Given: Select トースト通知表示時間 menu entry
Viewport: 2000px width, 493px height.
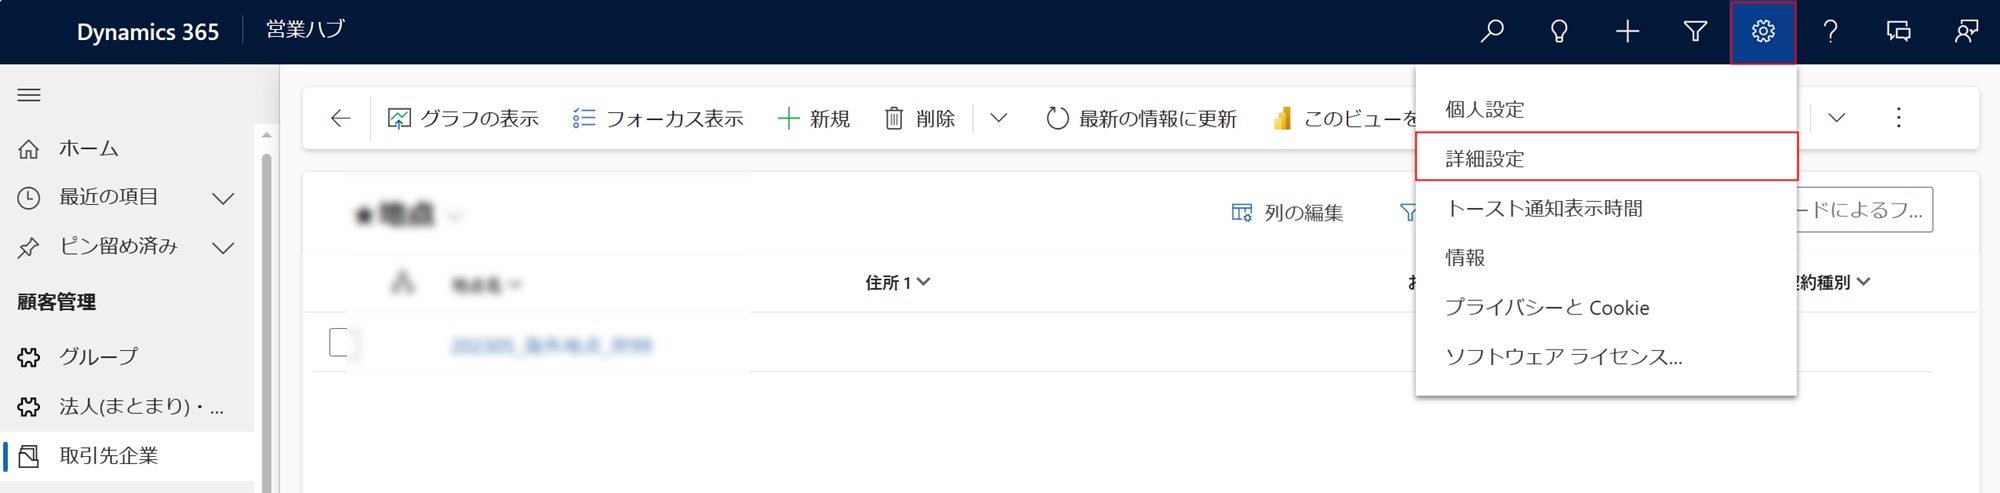Looking at the screenshot, I should (1606, 208).
